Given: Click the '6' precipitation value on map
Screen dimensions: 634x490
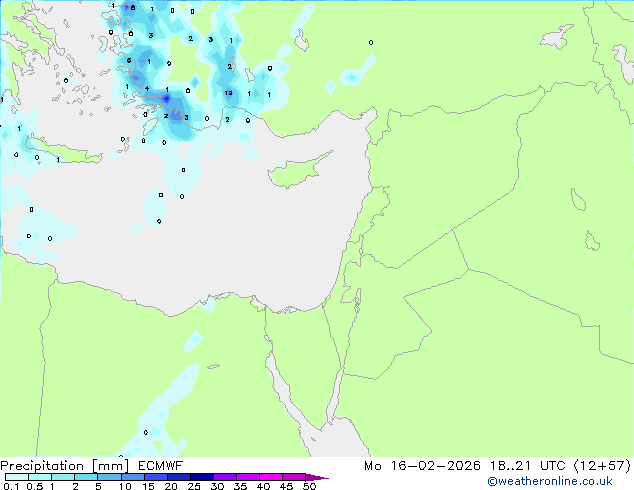Looking at the screenshot, I should point(129,61).
